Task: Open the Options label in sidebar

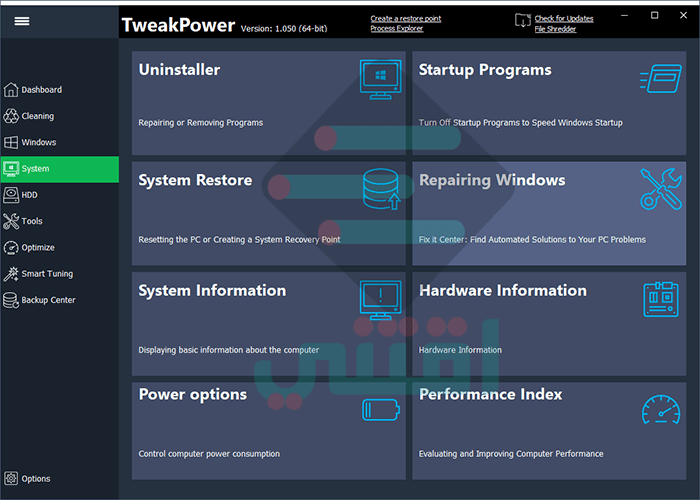Action: [36, 479]
